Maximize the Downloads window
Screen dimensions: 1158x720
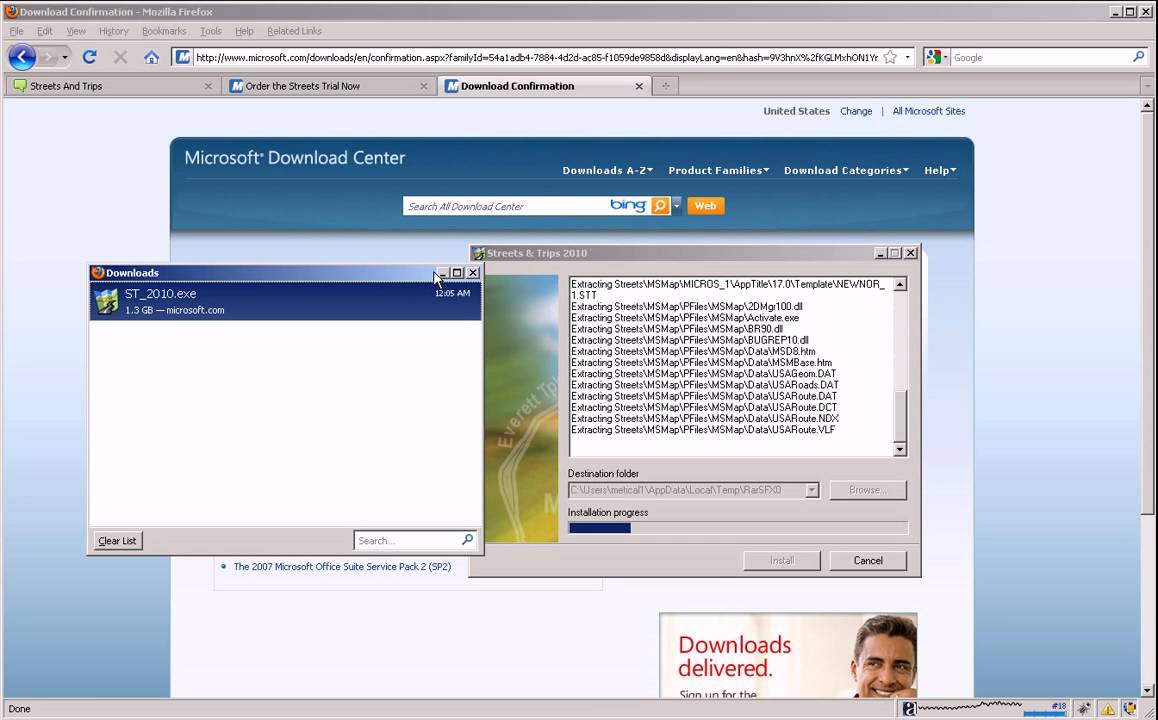click(457, 272)
